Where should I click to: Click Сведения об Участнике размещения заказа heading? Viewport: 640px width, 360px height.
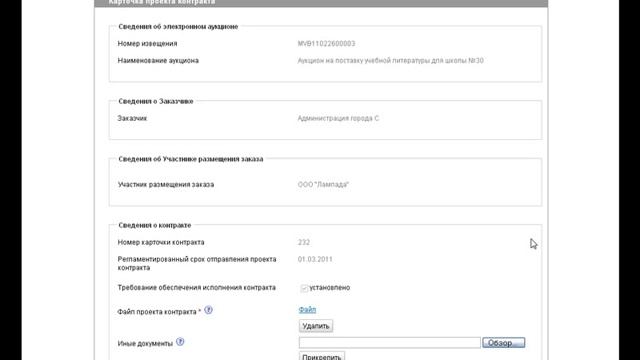coord(191,159)
